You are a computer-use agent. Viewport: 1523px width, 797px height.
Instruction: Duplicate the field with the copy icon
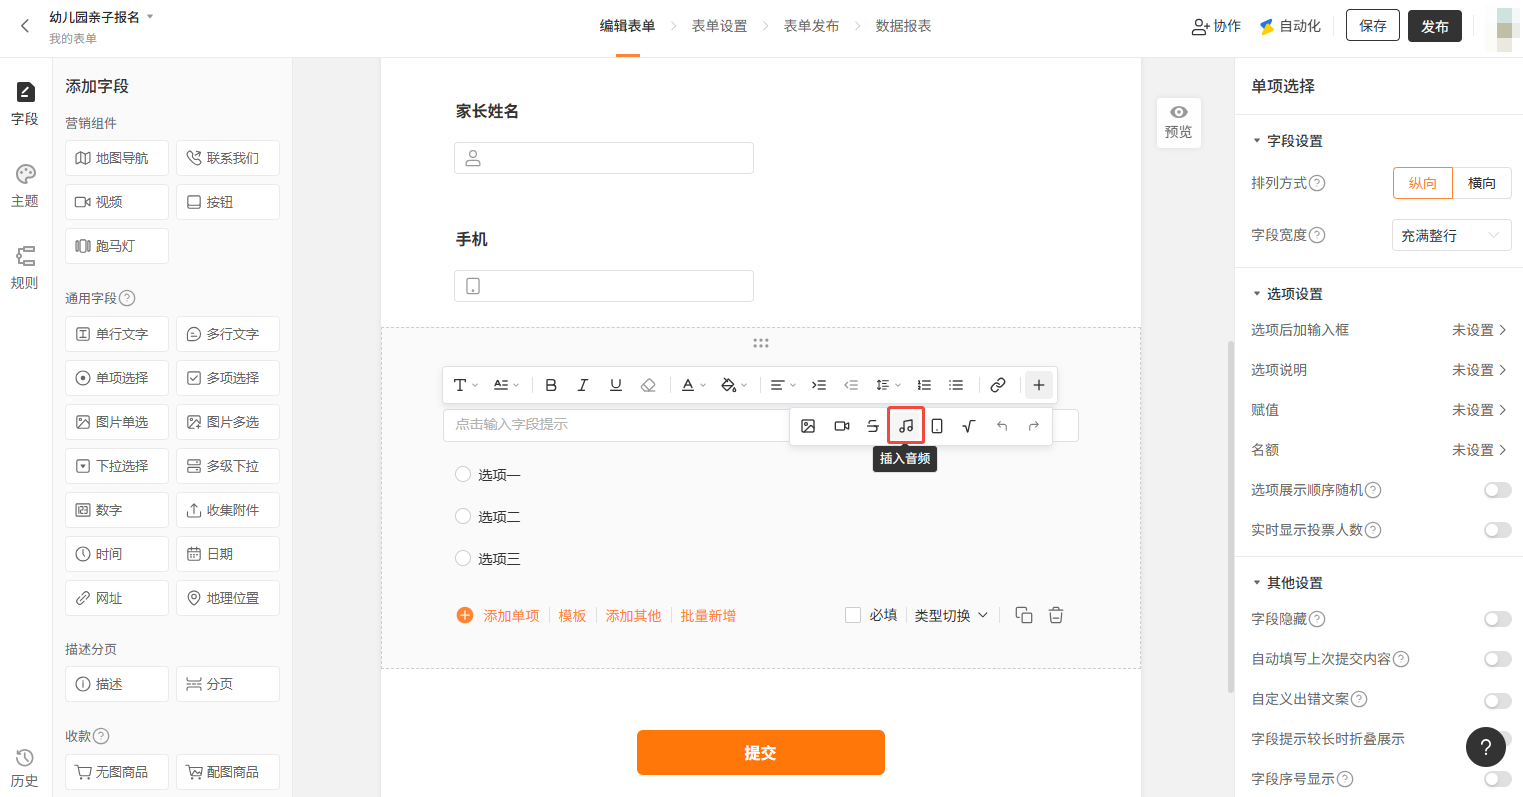point(1023,615)
